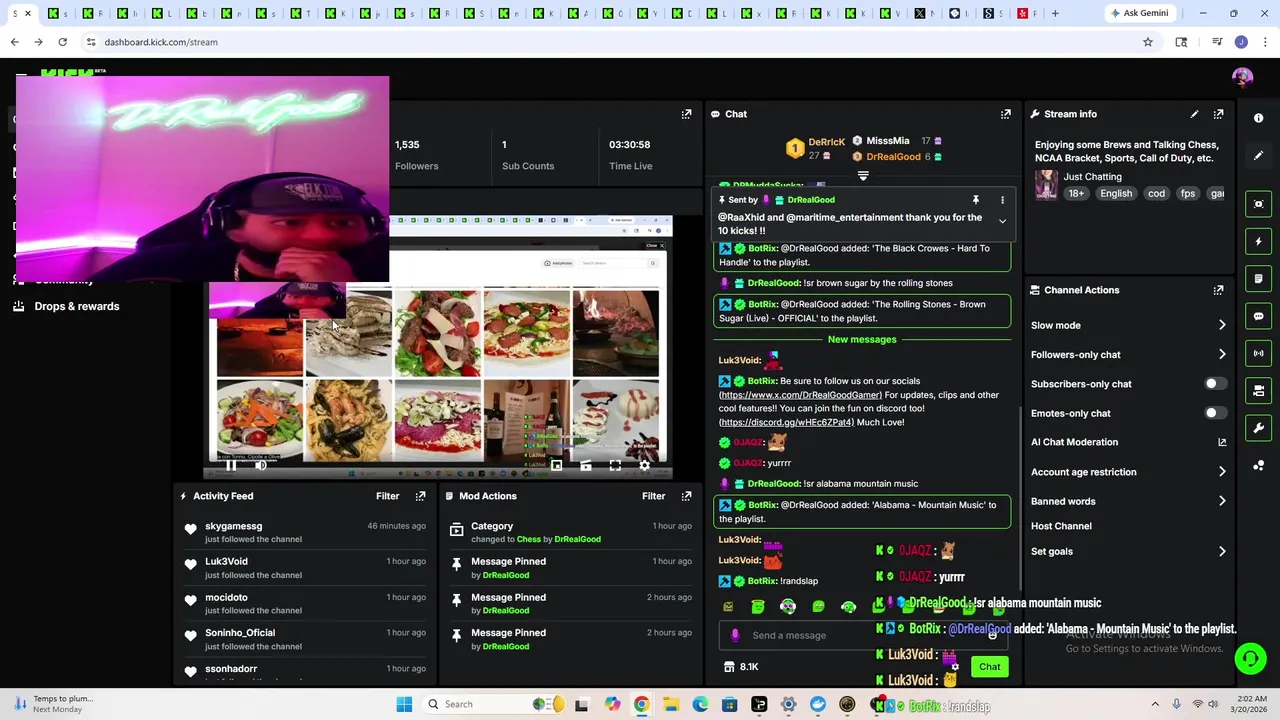
Task: Expand Banned words settings
Action: [x=1222, y=501]
